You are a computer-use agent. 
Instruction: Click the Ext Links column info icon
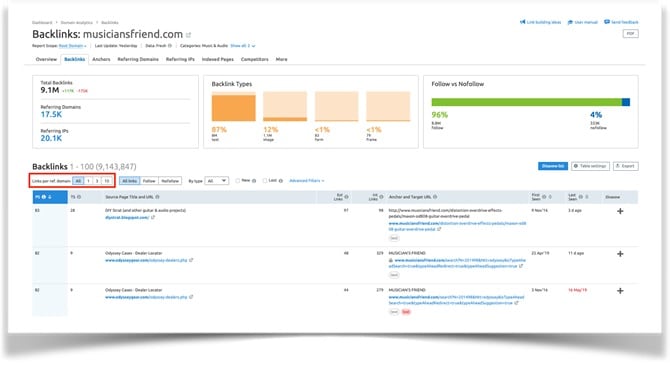click(x=346, y=197)
